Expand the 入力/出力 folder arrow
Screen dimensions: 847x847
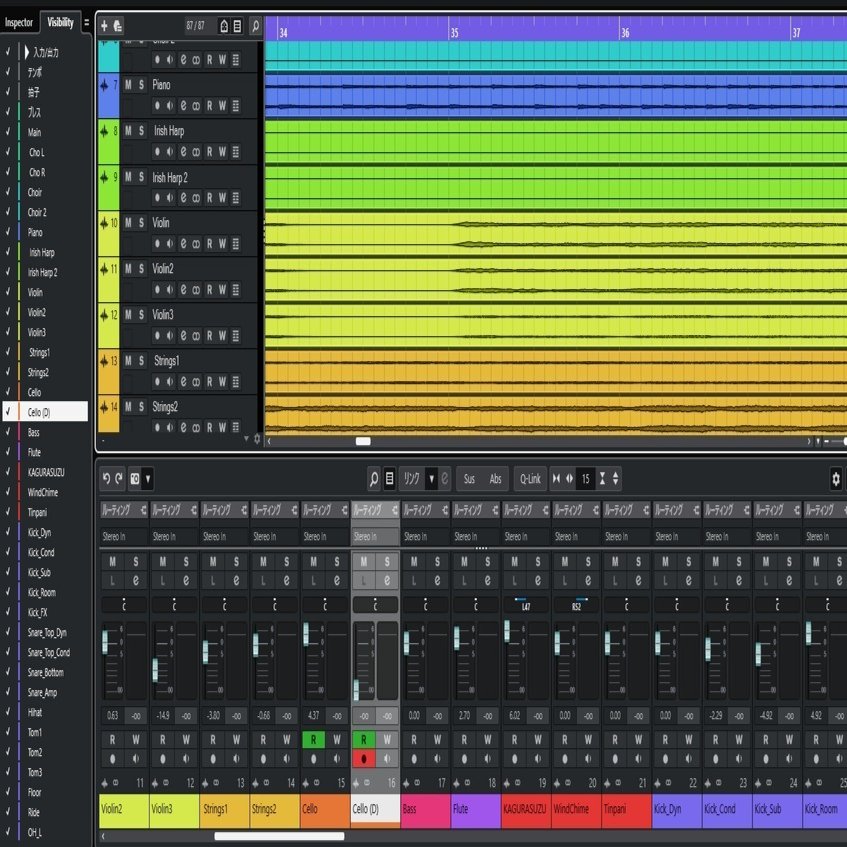coord(26,52)
